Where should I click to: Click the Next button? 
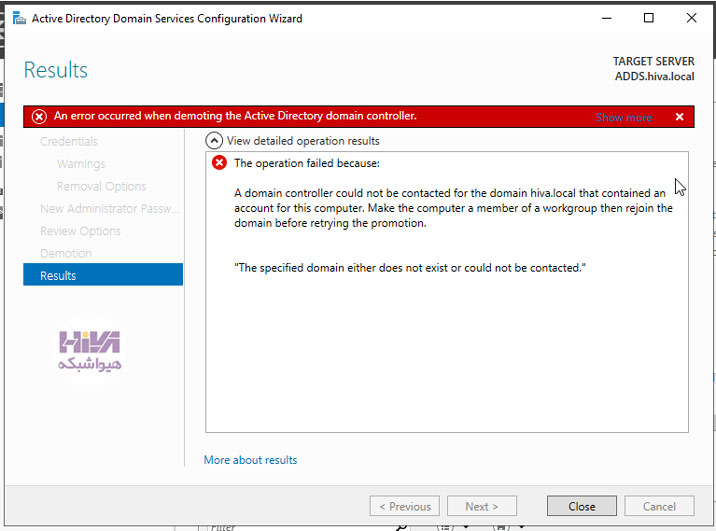point(482,506)
